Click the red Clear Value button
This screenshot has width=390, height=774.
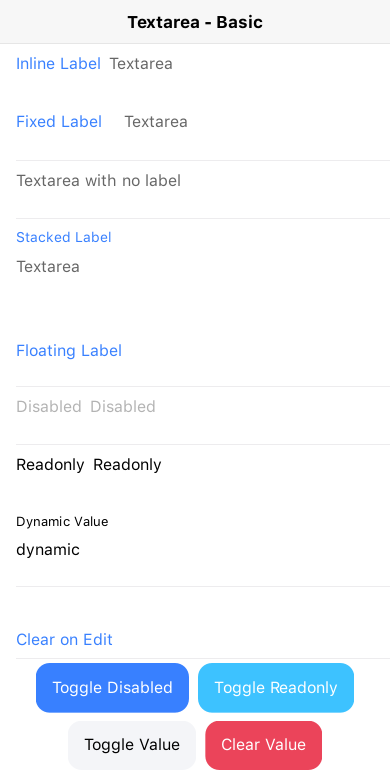click(x=264, y=744)
